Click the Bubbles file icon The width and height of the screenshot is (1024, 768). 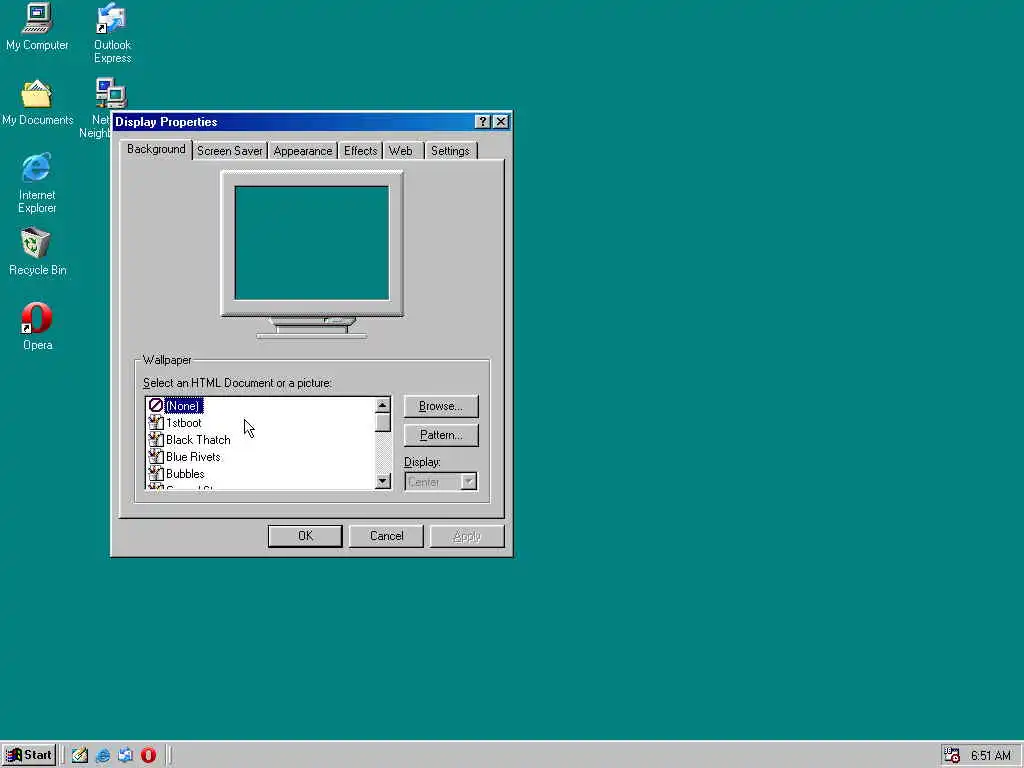155,473
